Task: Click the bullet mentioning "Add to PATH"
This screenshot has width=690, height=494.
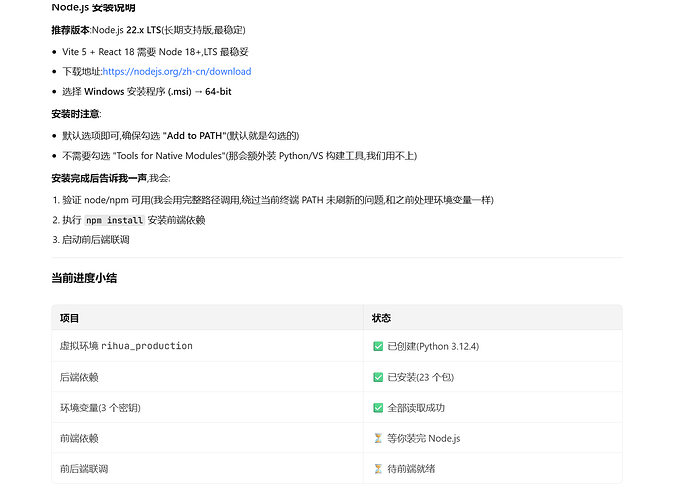Action: tap(180, 136)
